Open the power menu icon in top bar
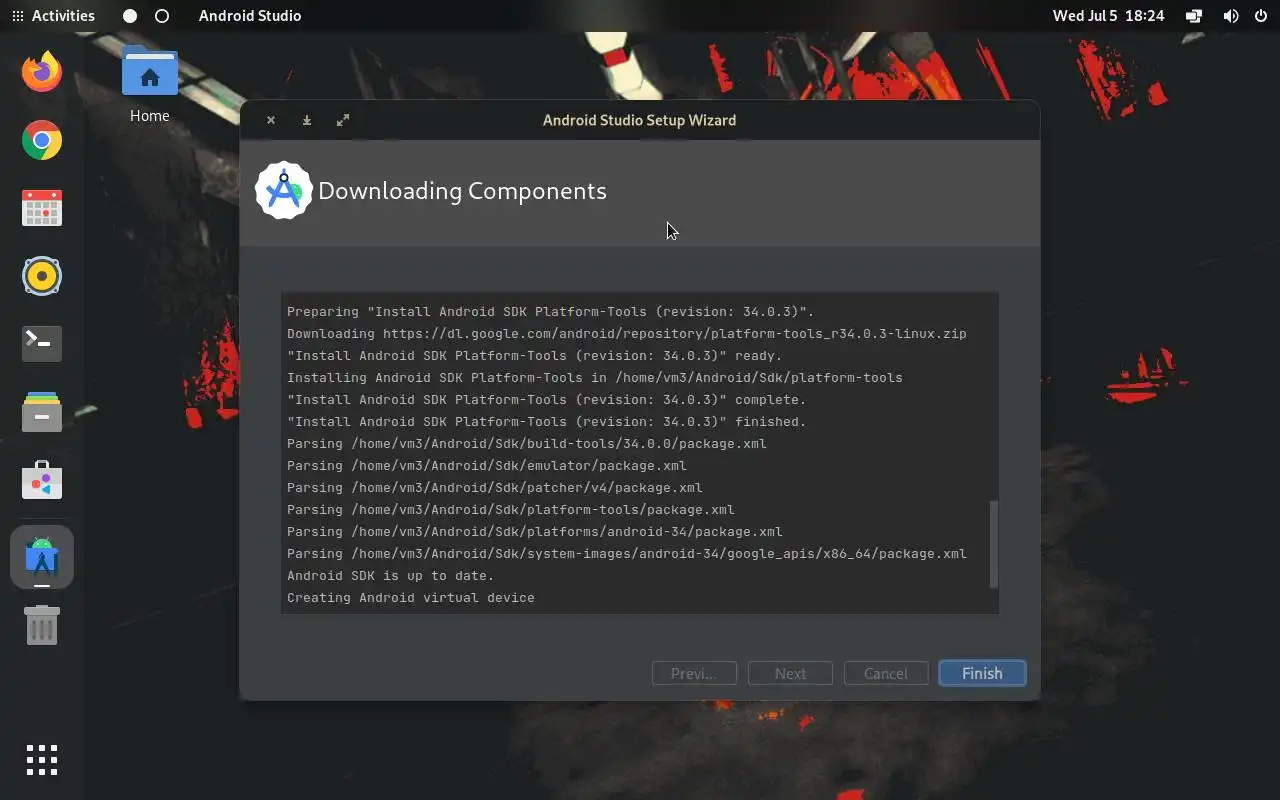 tap(1260, 16)
